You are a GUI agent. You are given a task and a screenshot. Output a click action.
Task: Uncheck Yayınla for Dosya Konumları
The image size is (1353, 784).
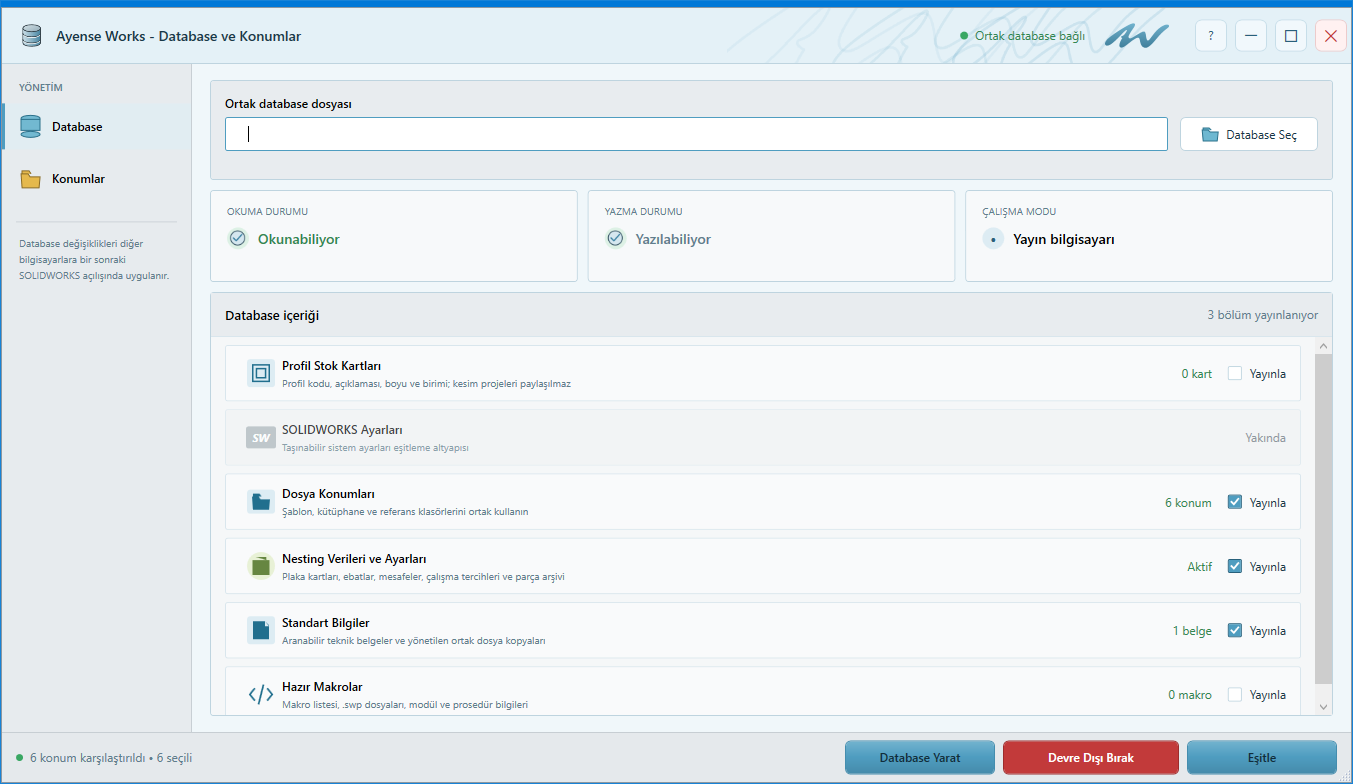tap(1235, 502)
